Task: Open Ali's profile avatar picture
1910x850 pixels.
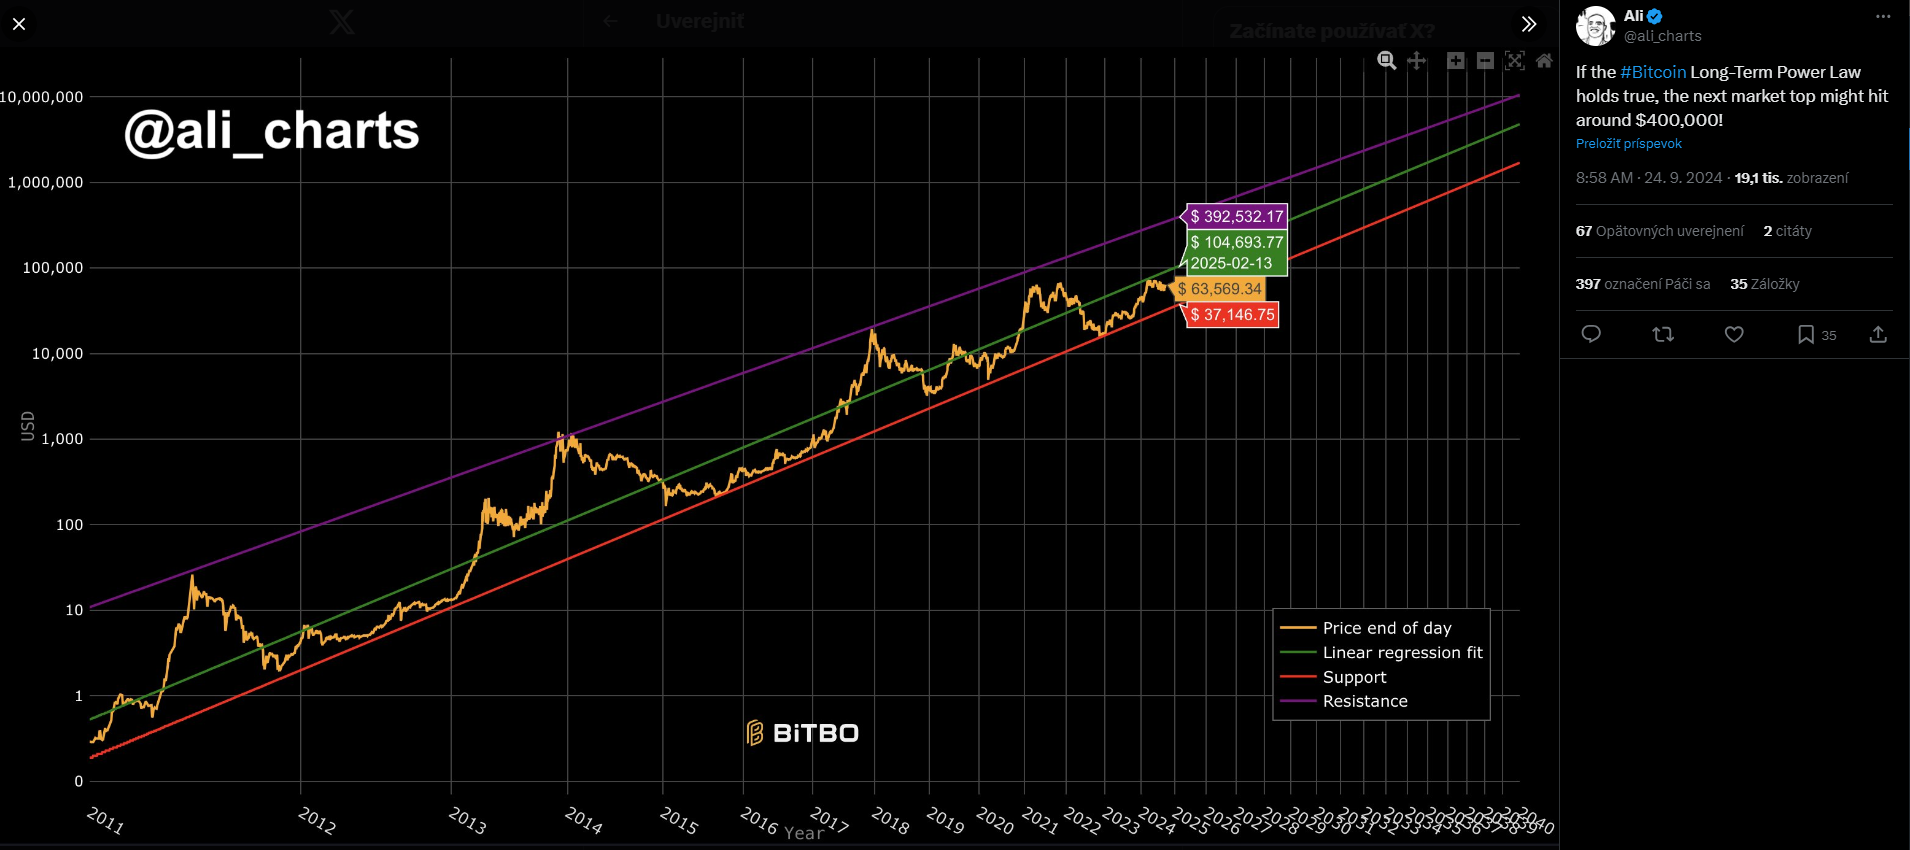Action: (x=1595, y=26)
